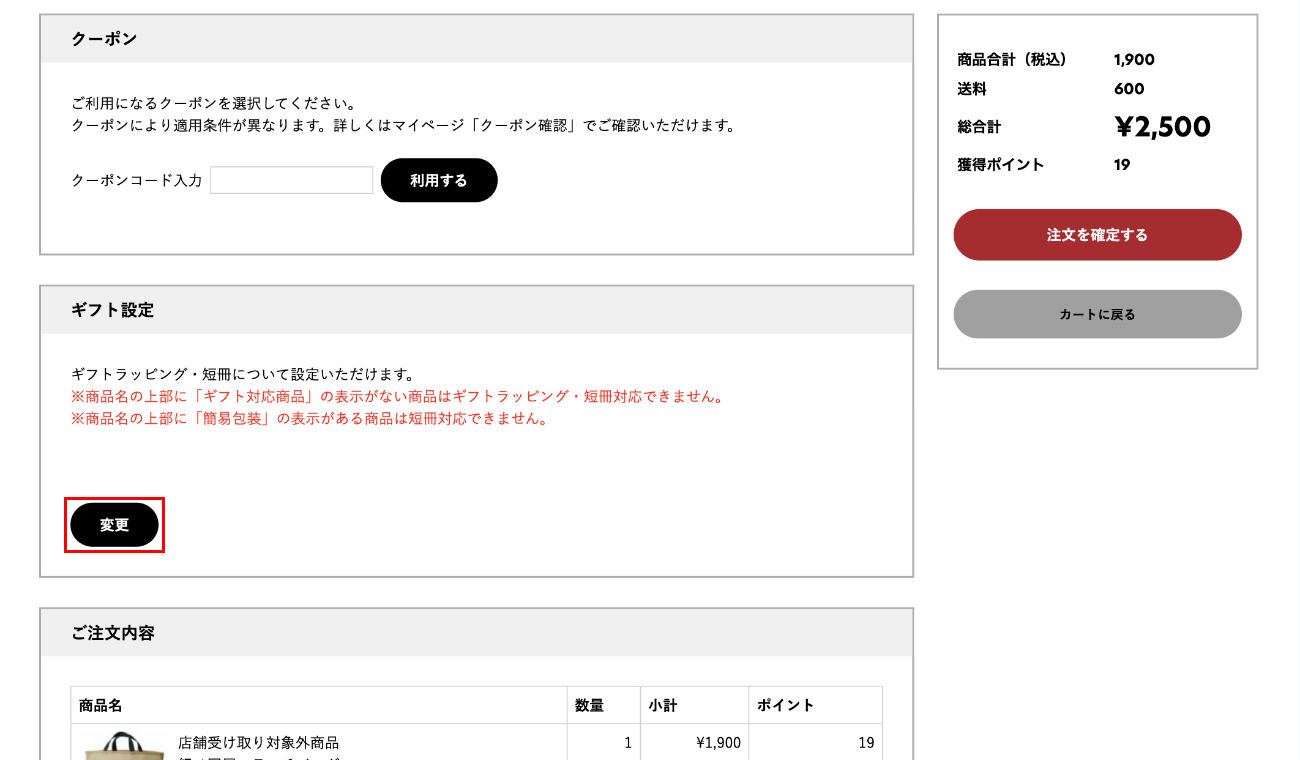Select the 商品名 column header
The width and height of the screenshot is (1300, 760).
(x=100, y=705)
